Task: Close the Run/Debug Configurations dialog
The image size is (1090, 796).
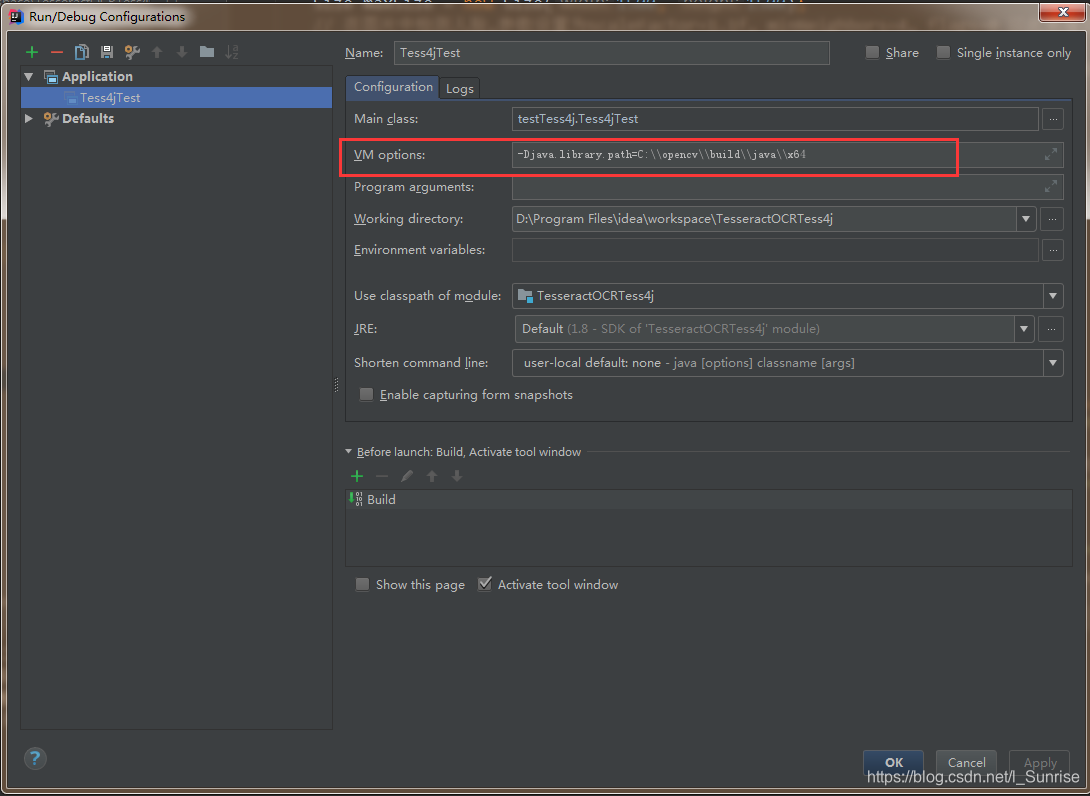Action: pos(1063,12)
